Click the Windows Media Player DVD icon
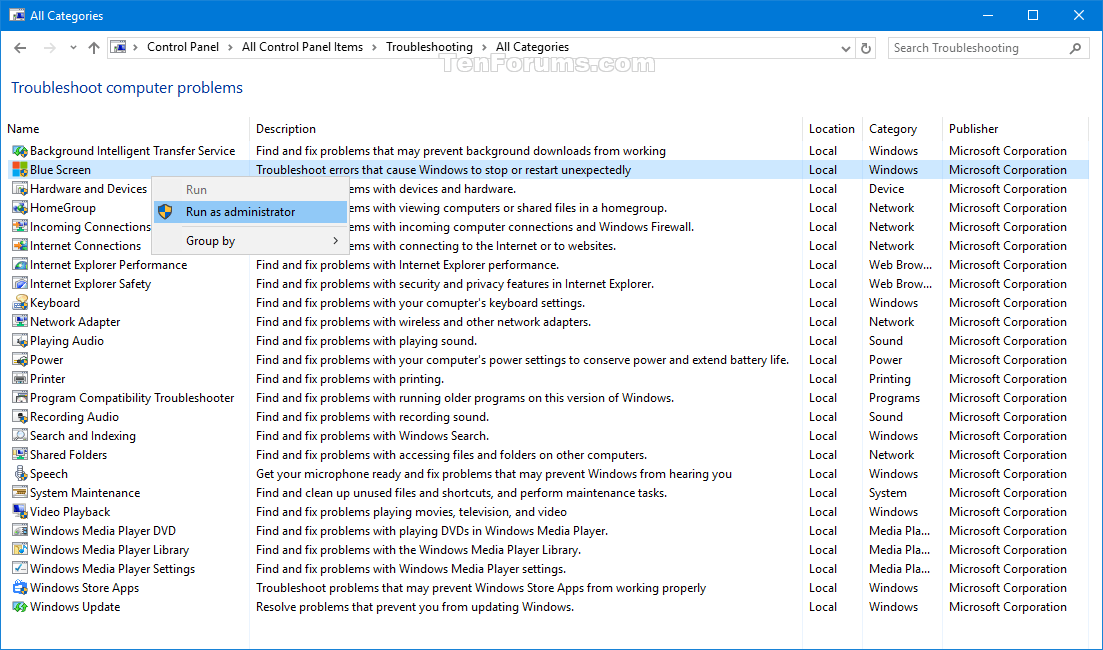The width and height of the screenshot is (1103, 650). pos(20,530)
